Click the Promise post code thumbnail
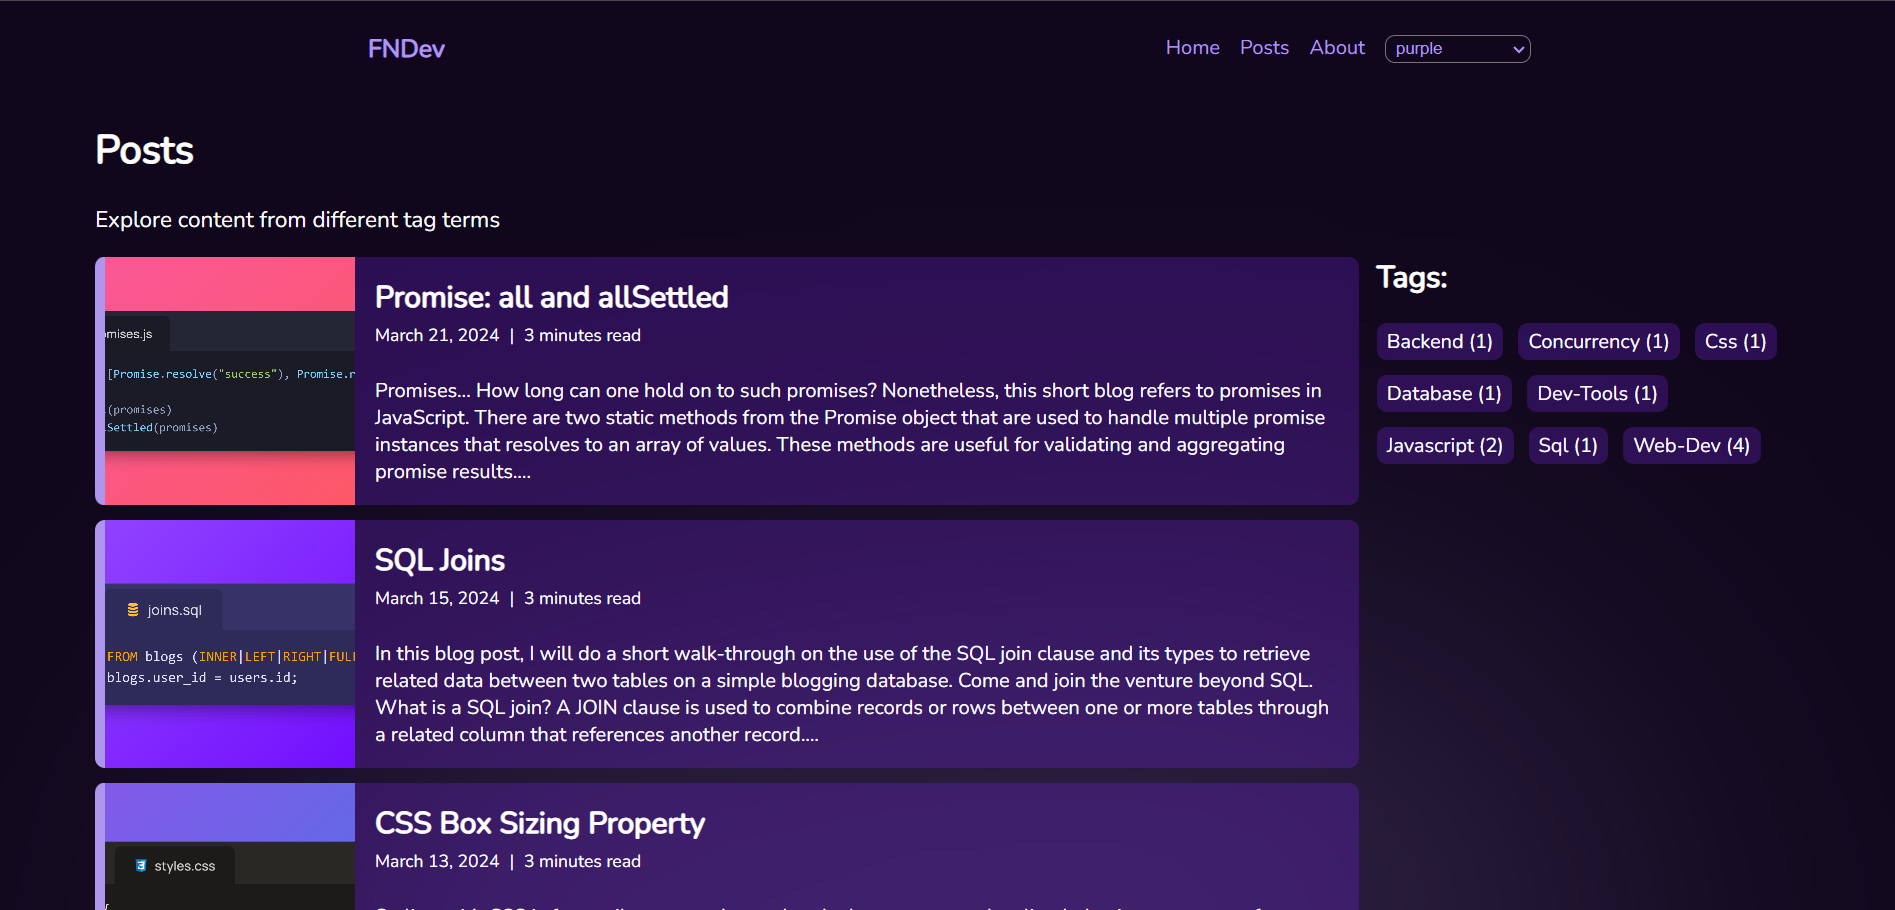The width and height of the screenshot is (1895, 910). click(230, 381)
